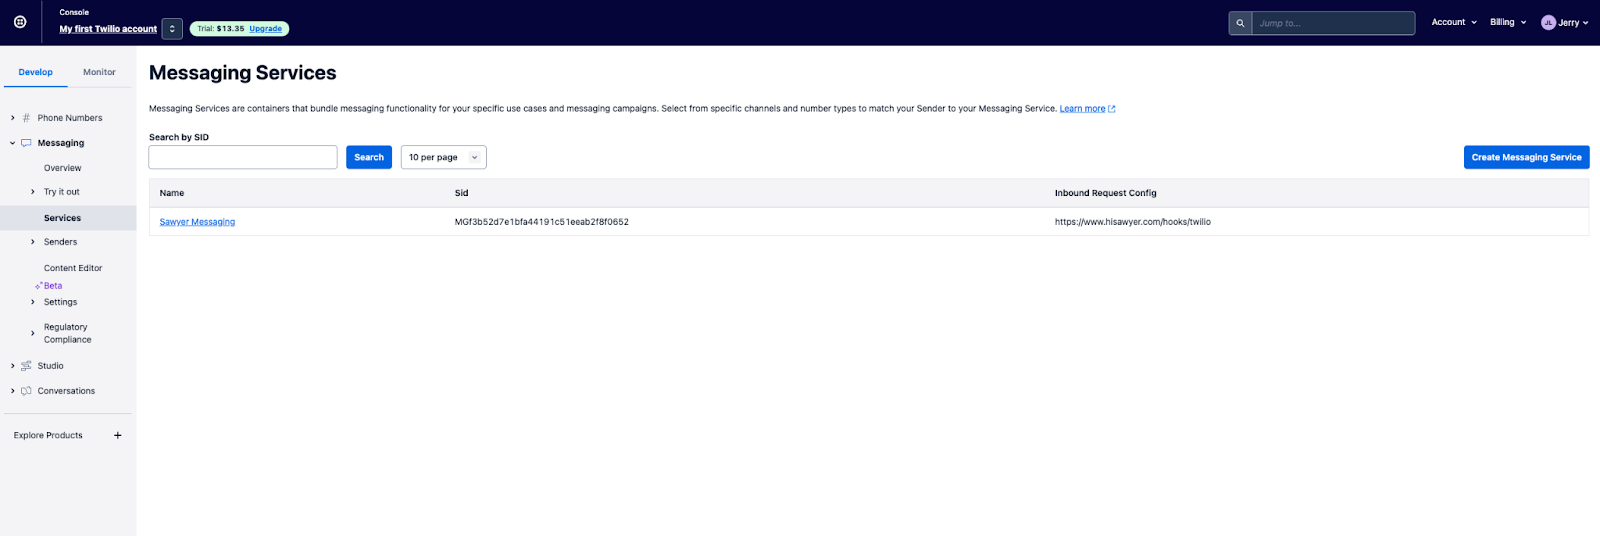
Task: Focus the Jump to search field
Action: [1333, 23]
